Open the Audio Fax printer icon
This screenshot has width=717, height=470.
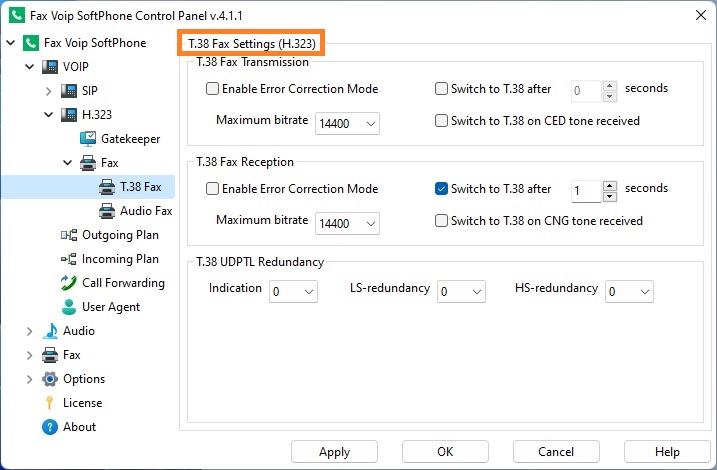[107, 211]
